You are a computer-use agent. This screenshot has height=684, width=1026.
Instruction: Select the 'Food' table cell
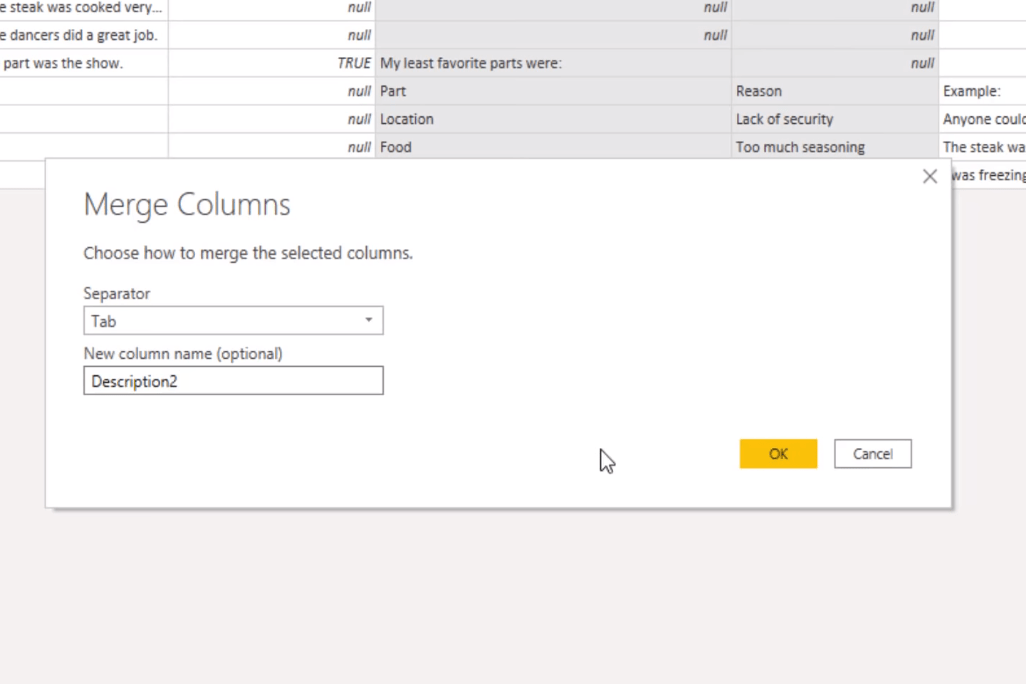tap(553, 147)
